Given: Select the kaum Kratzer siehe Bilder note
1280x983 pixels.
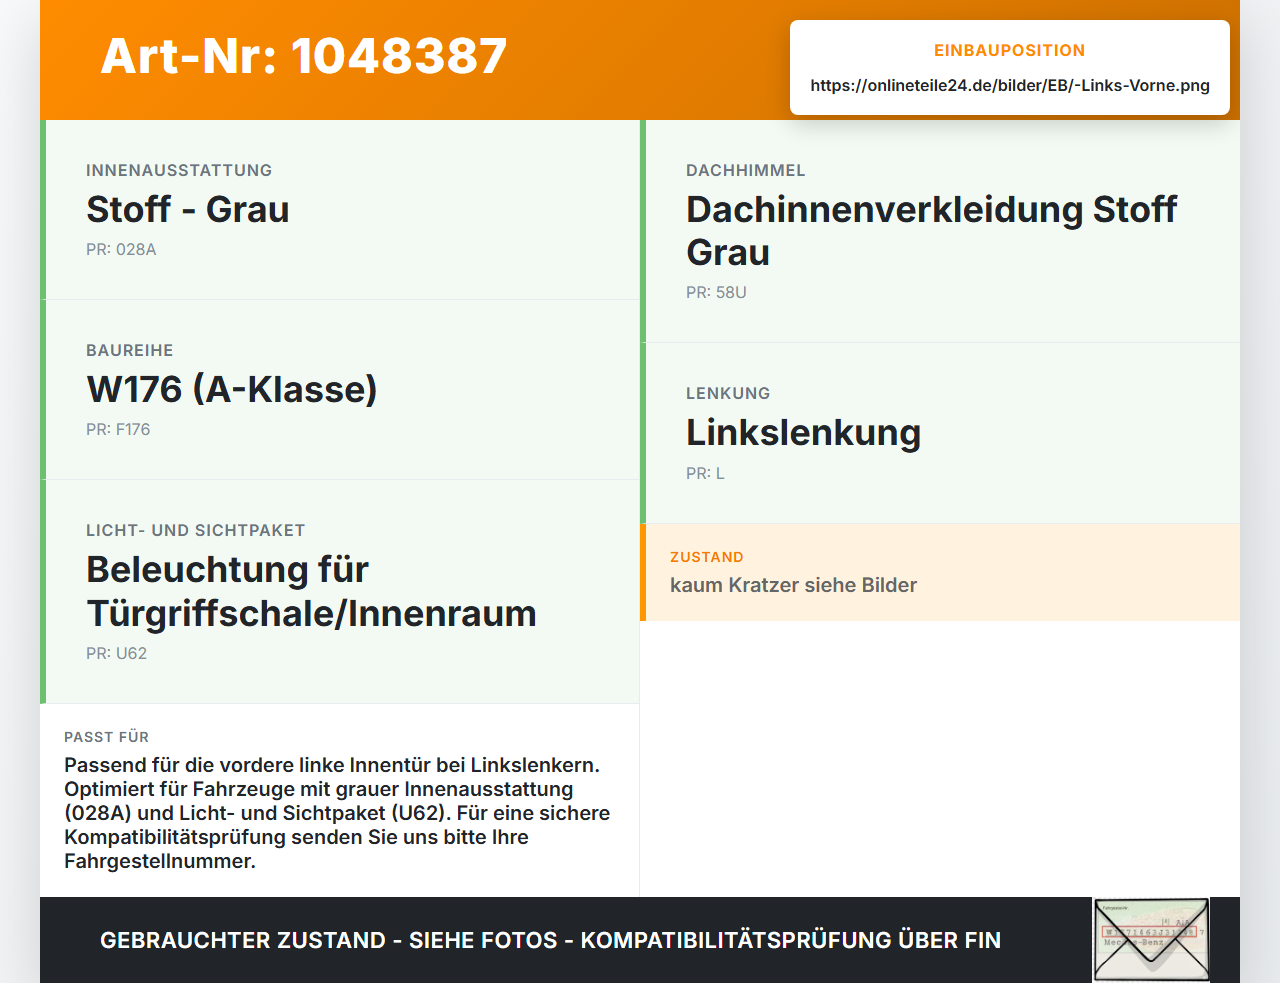Looking at the screenshot, I should [x=793, y=585].
